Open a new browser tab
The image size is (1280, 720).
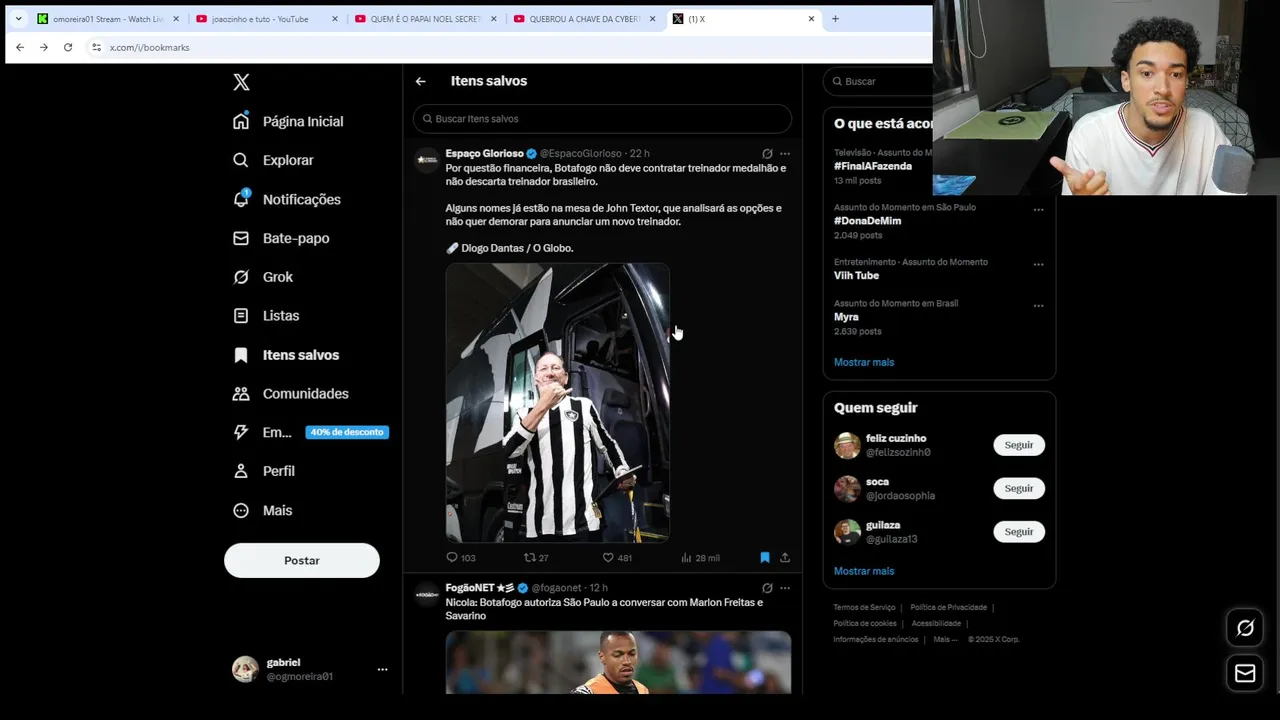(x=835, y=19)
